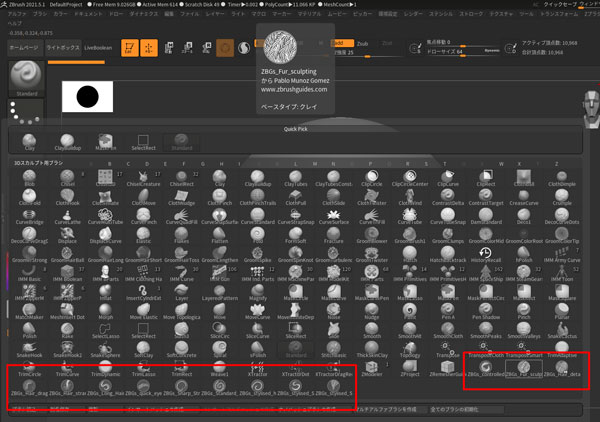Screen dimensions: 600x422
Task: Select the XTractor brush
Action: [258, 369]
